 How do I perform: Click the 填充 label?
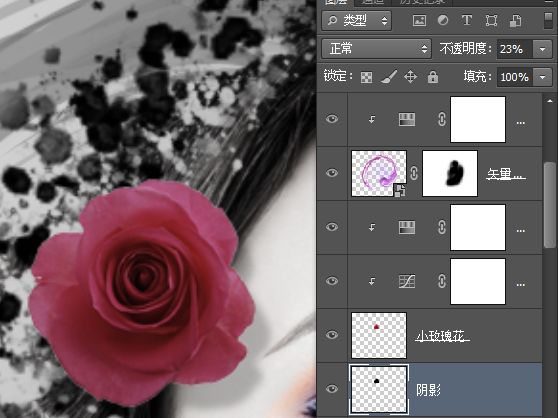tap(478, 76)
